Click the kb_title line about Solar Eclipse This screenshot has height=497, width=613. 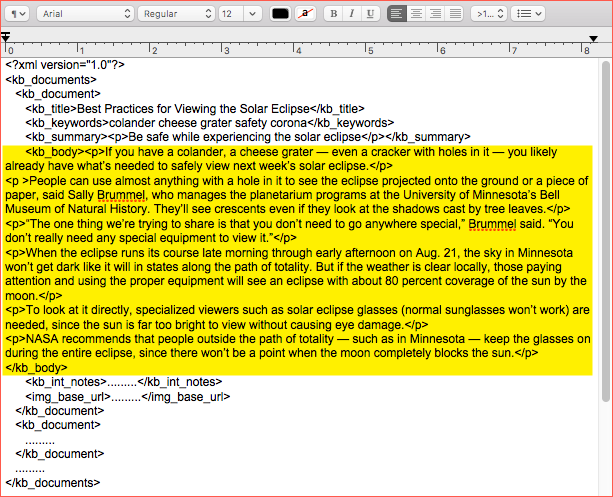click(x=195, y=109)
